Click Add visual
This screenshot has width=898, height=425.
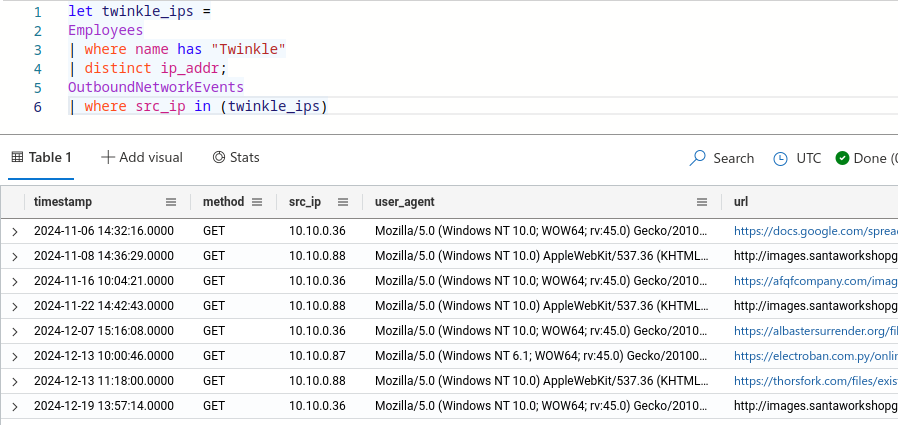pos(142,157)
